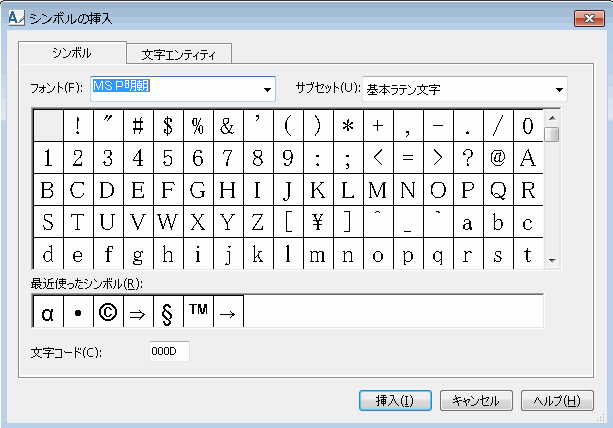
Task: Select the question mark ? symbol
Action: 468,158
